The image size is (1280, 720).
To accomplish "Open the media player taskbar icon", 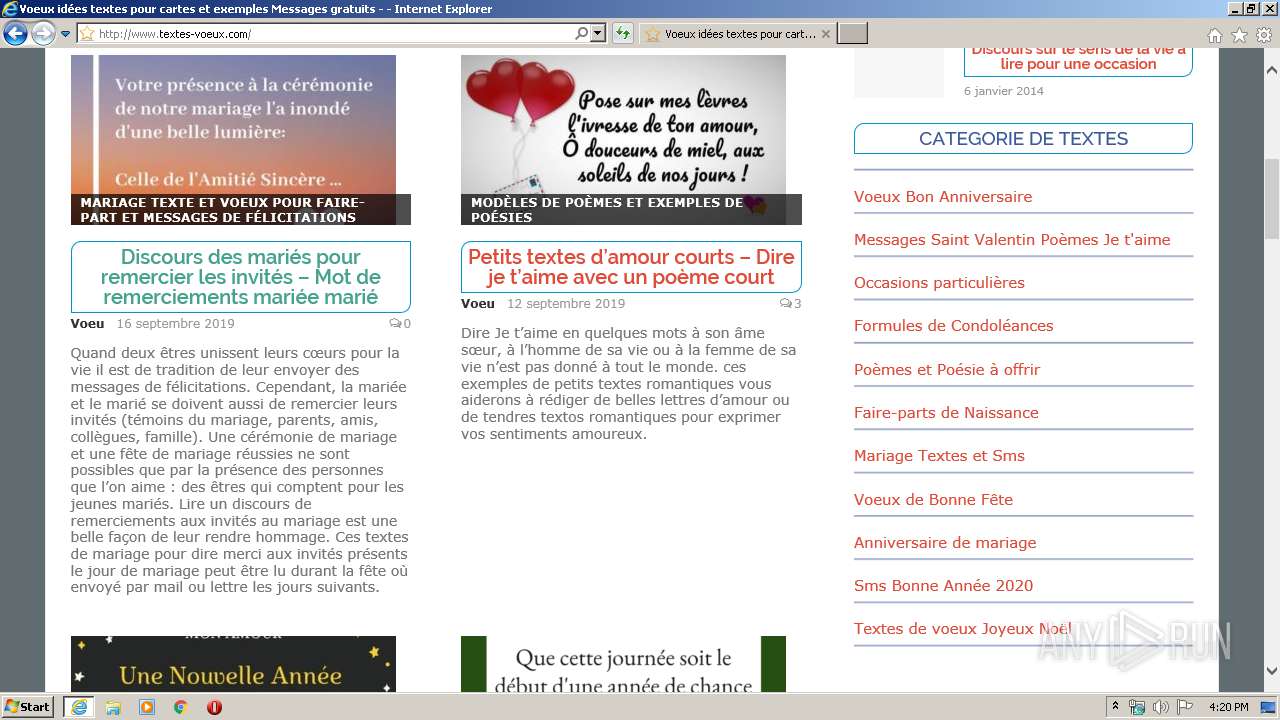I will (x=147, y=707).
